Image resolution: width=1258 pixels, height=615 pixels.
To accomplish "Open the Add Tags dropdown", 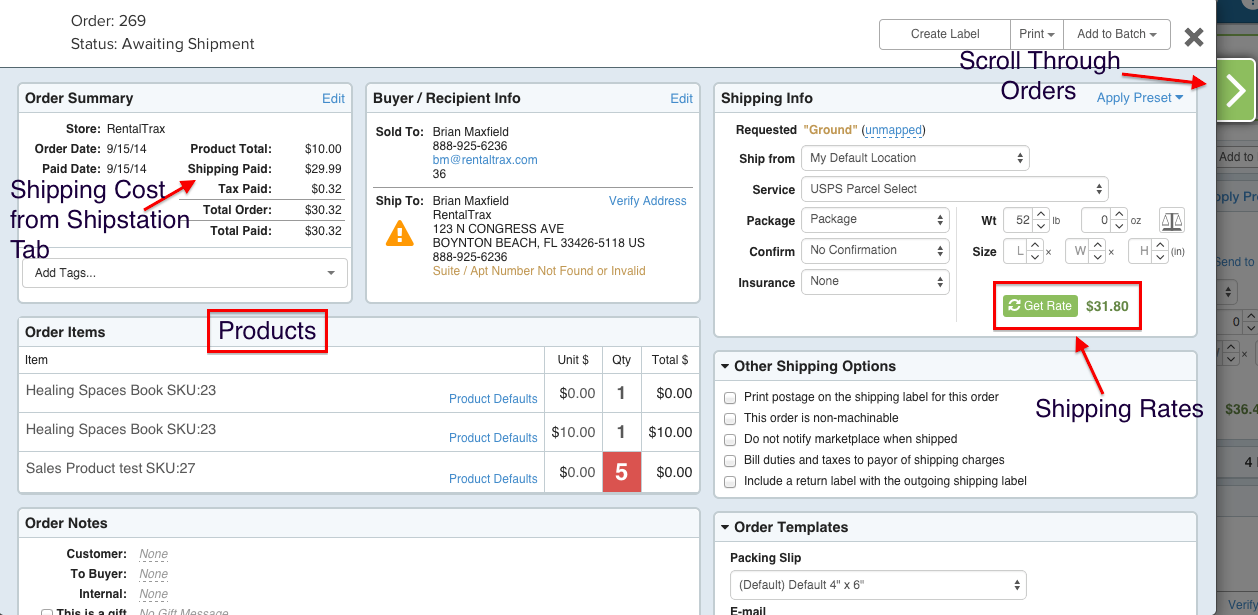I will tap(184, 273).
